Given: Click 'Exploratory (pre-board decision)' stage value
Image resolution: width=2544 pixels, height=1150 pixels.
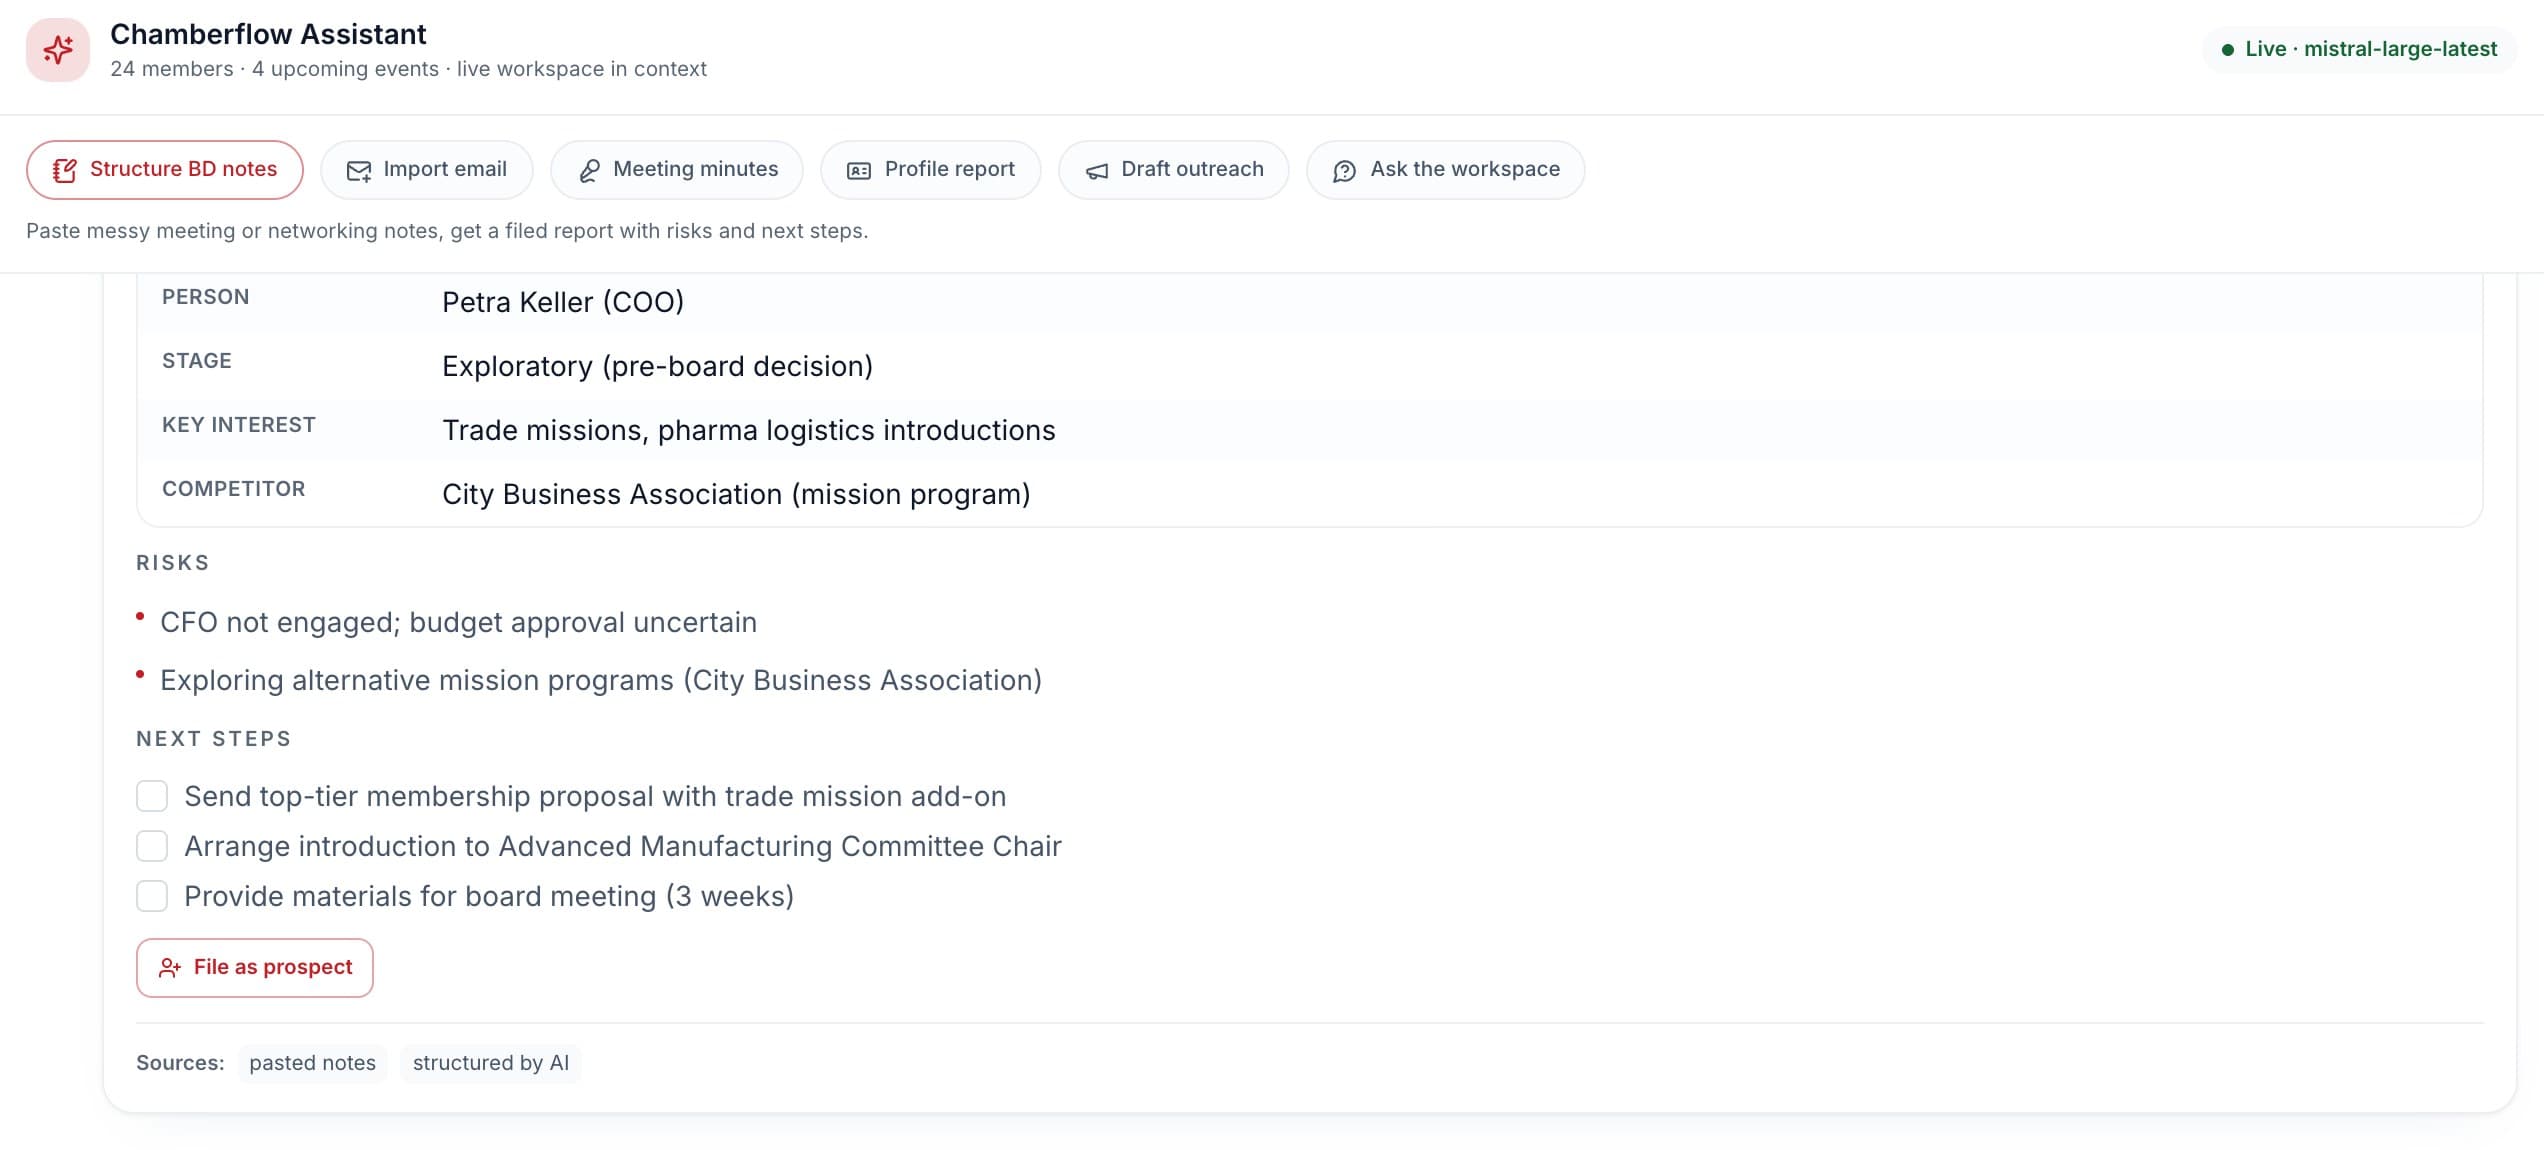Looking at the screenshot, I should point(658,366).
